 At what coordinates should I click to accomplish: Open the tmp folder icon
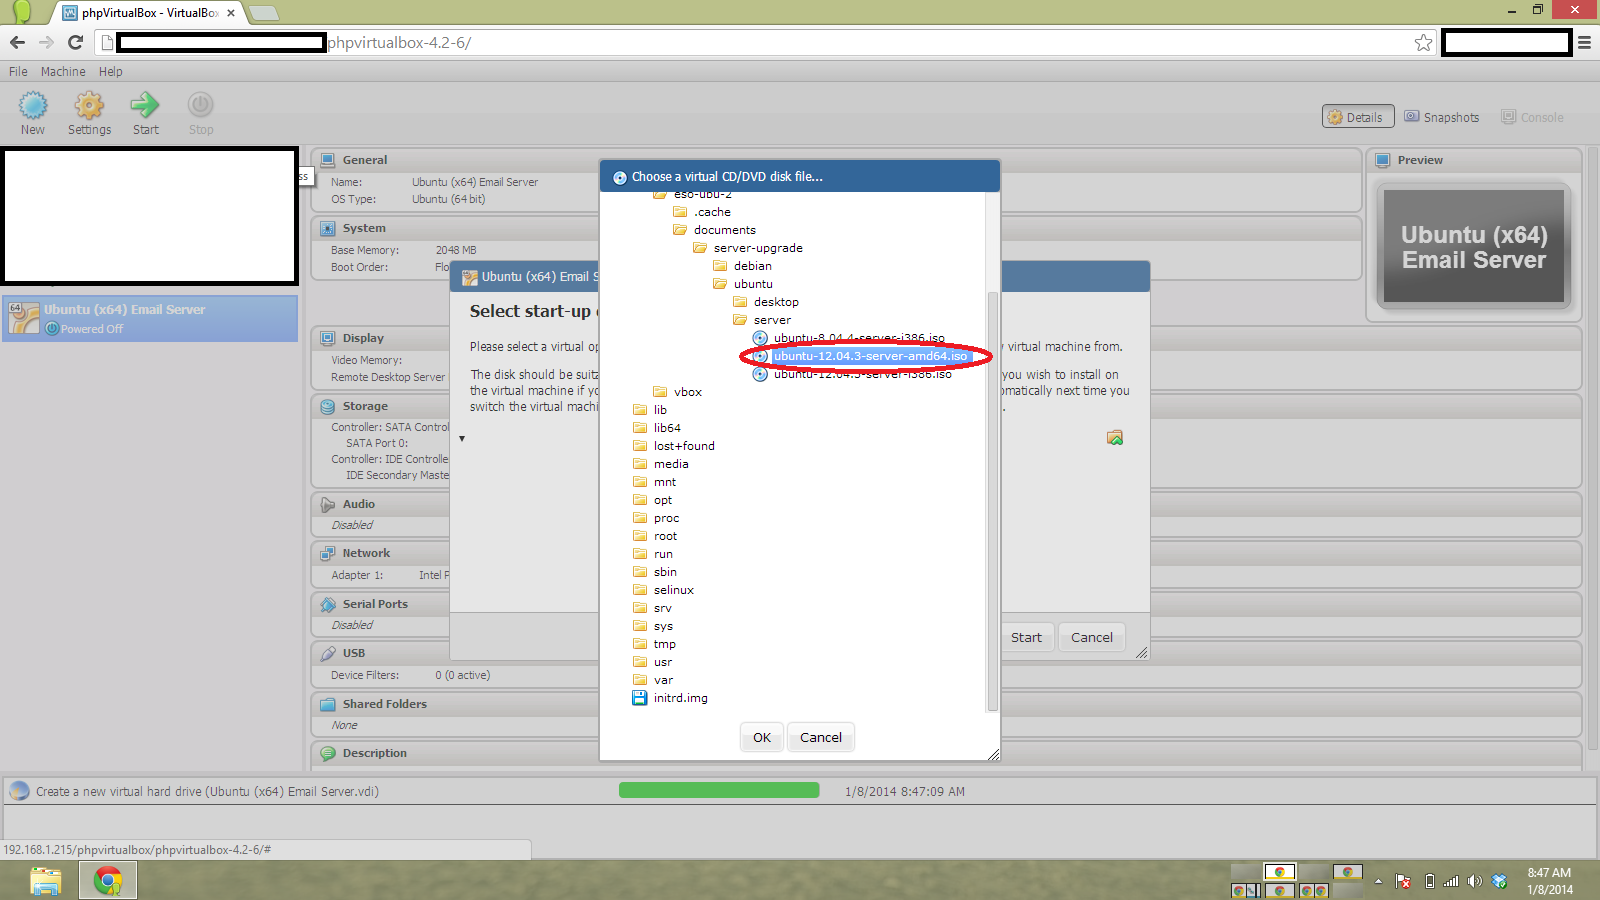(640, 644)
